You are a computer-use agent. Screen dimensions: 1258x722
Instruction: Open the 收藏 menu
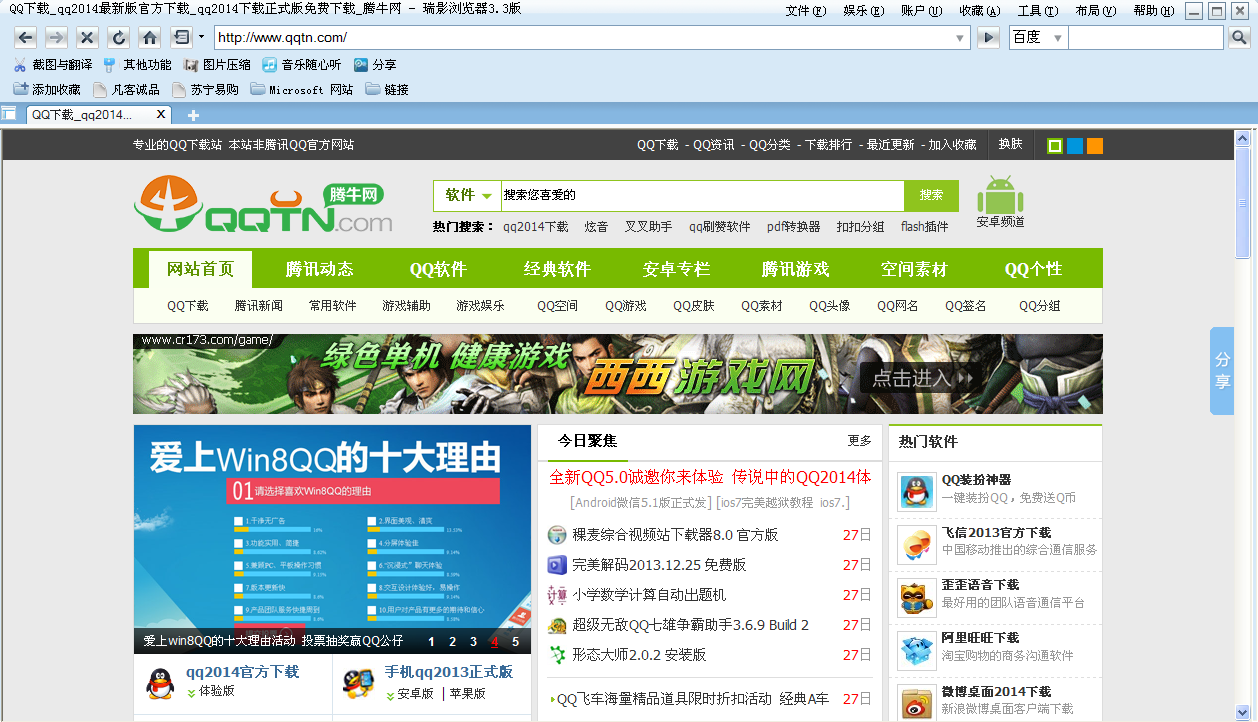[x=980, y=11]
